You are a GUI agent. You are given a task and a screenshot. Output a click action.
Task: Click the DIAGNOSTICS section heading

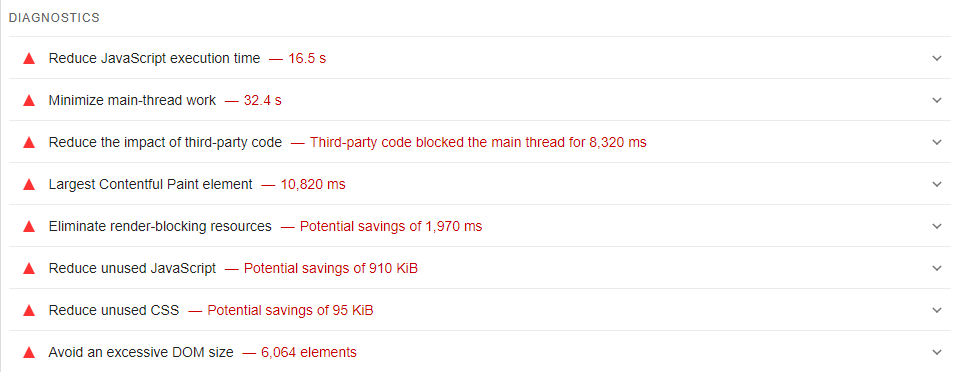point(54,18)
